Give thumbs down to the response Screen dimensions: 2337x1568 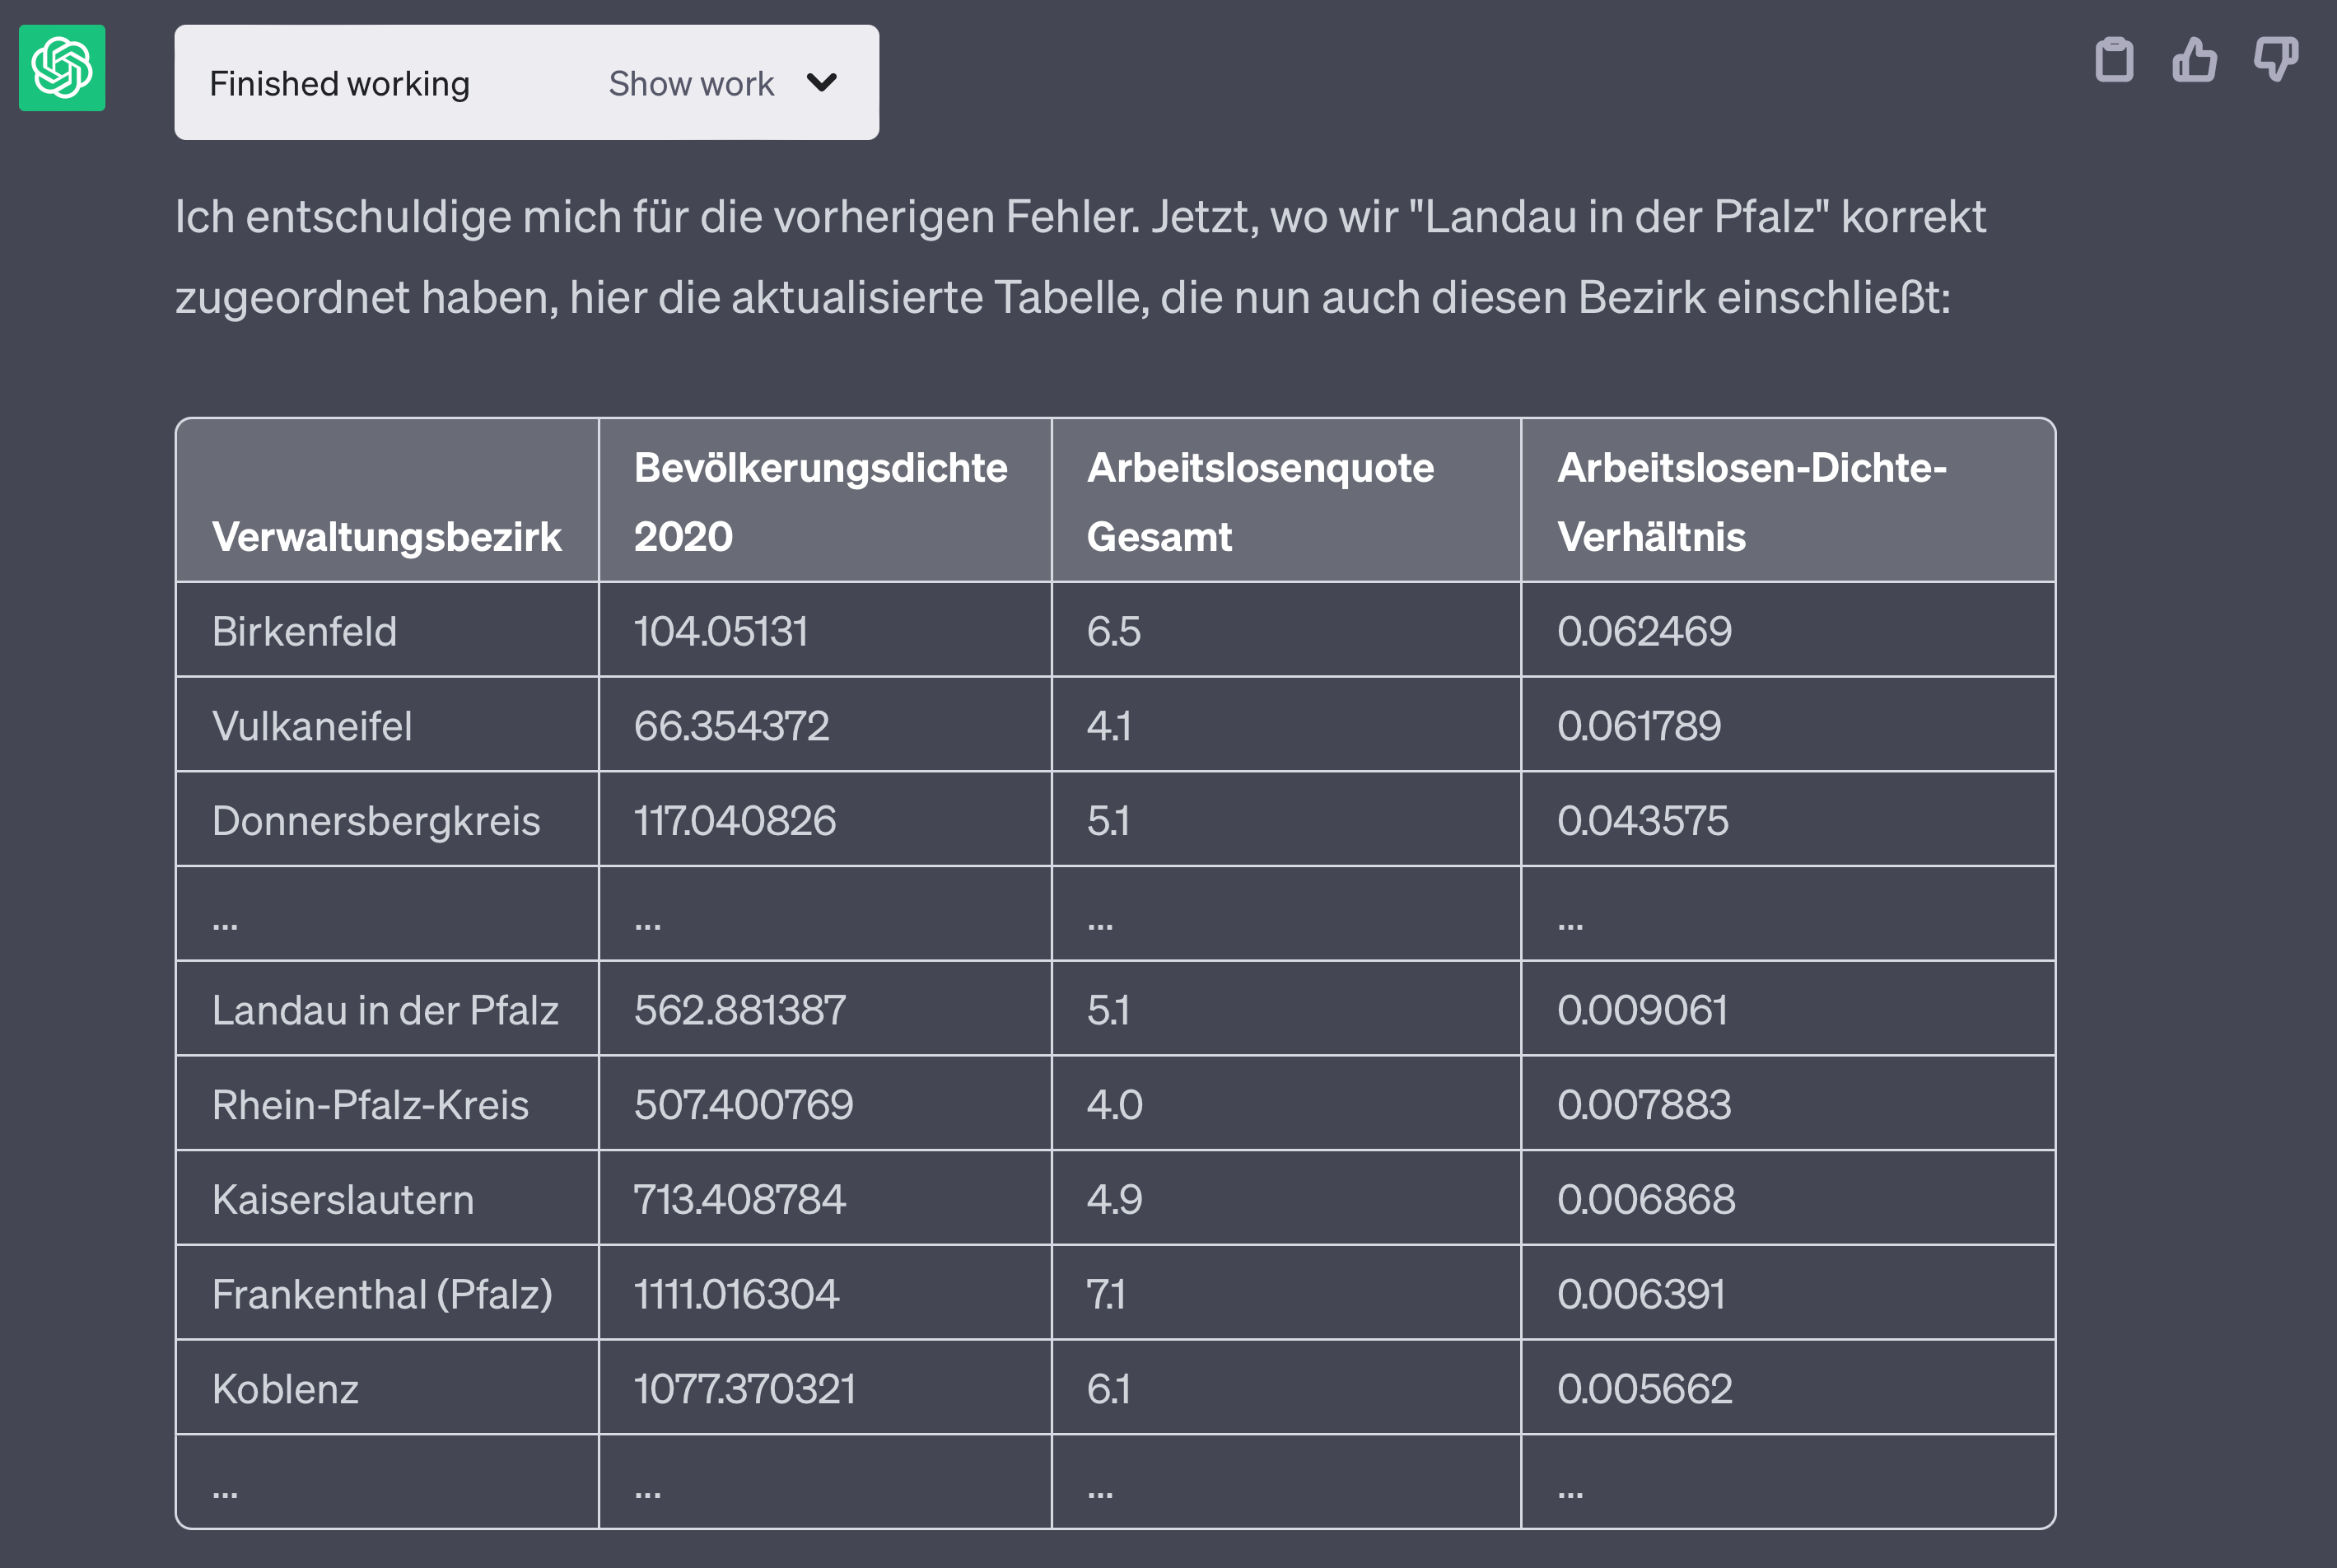click(x=2276, y=60)
